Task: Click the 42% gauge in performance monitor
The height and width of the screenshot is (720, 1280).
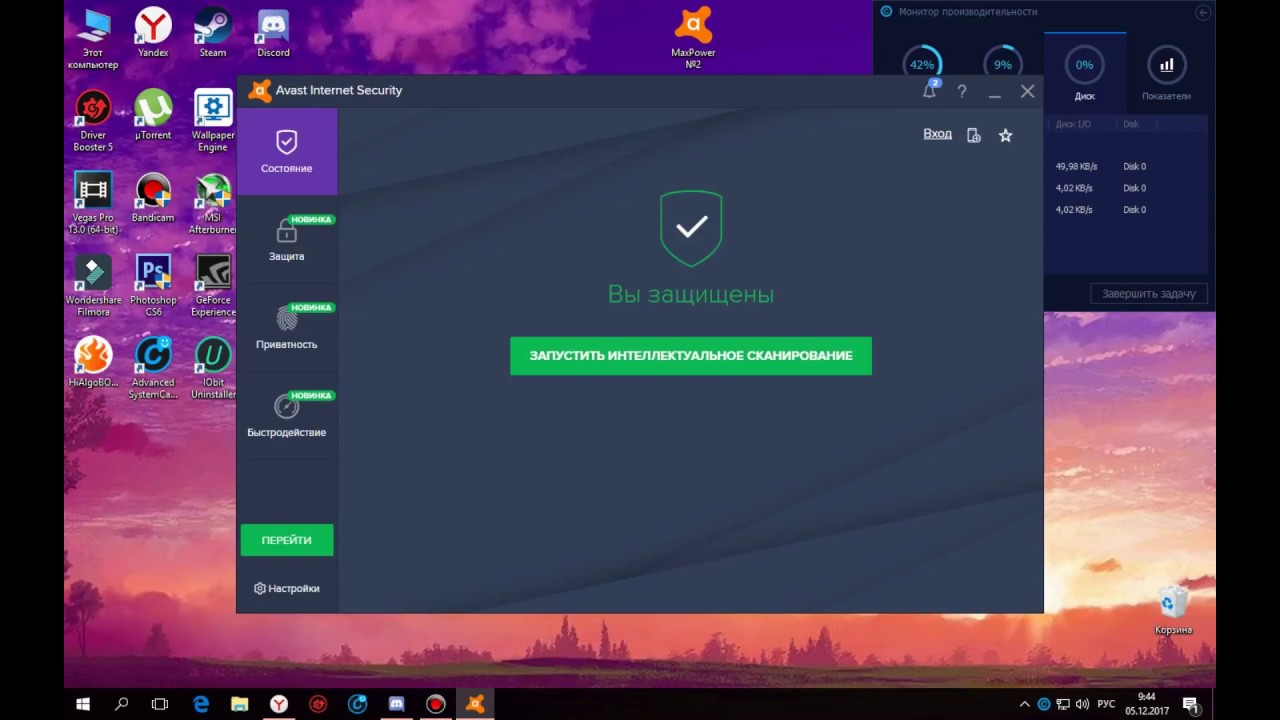Action: [921, 64]
